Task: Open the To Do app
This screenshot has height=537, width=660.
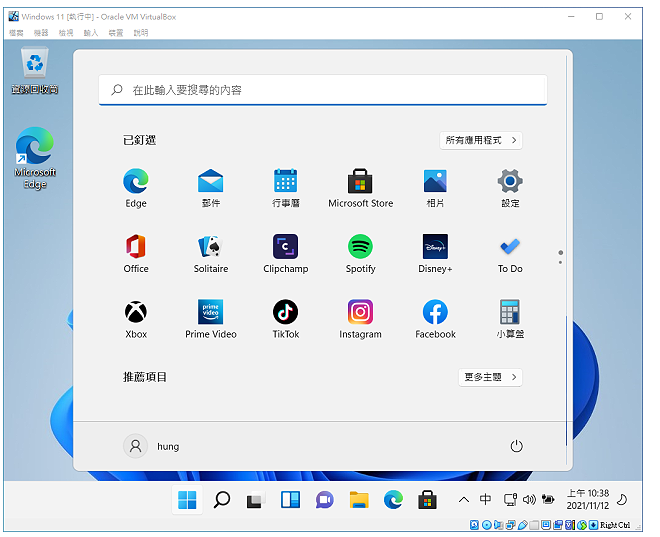Action: [x=510, y=254]
